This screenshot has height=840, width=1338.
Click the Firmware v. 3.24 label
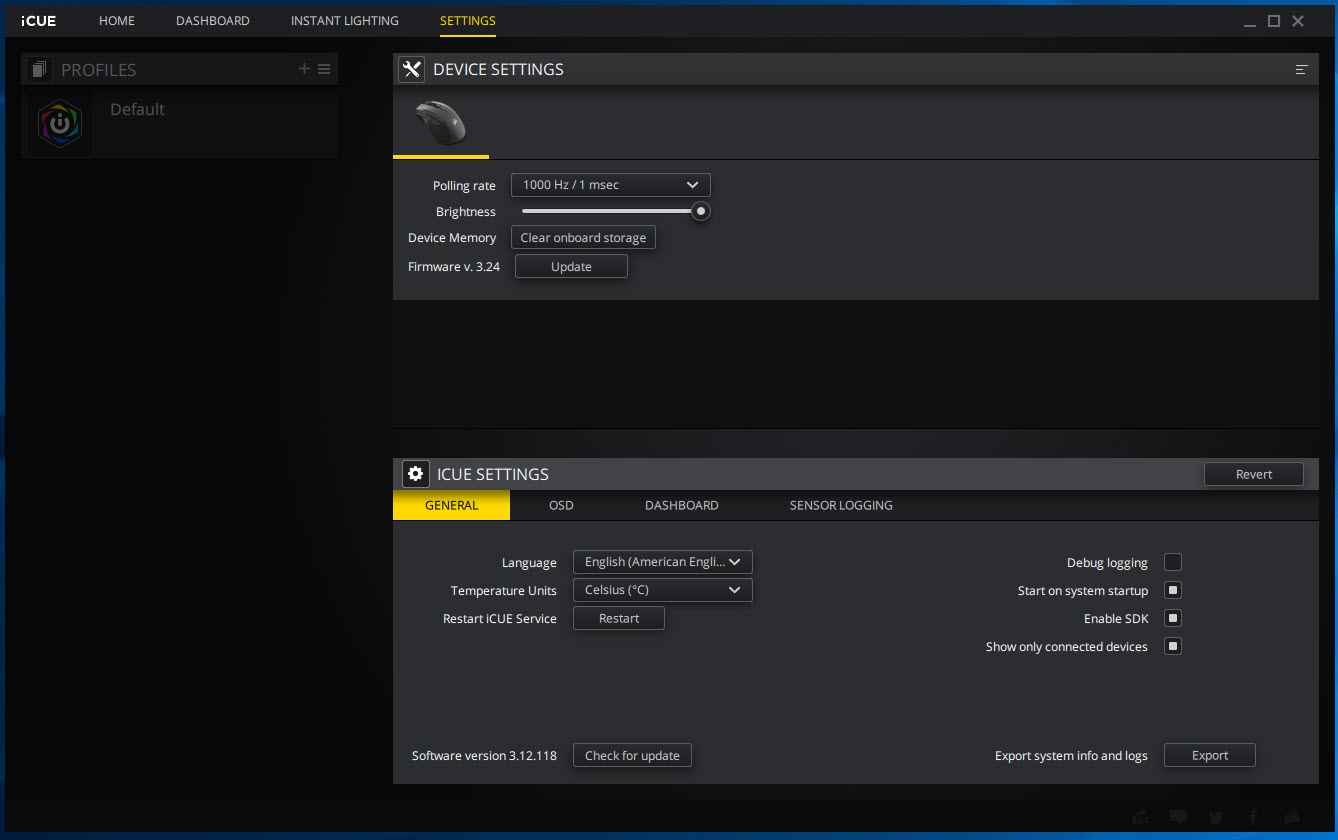coord(454,267)
